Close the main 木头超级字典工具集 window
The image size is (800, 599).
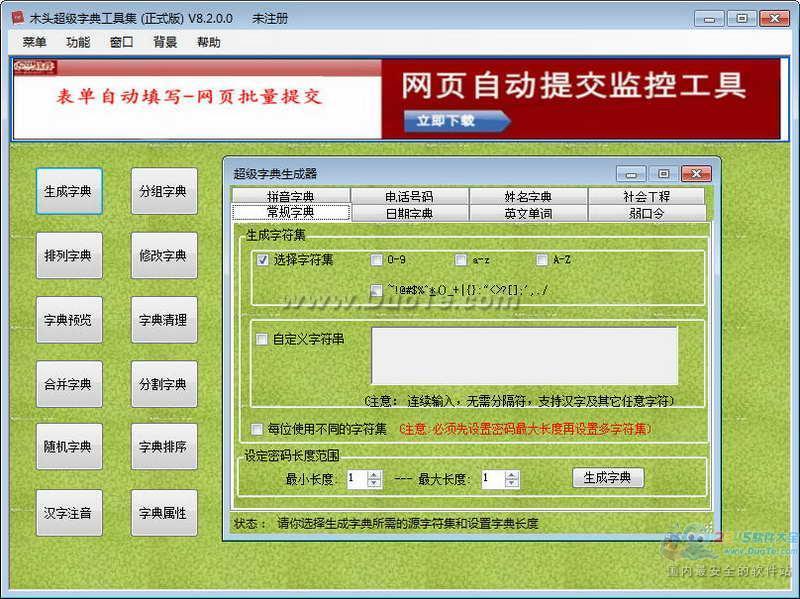774,19
